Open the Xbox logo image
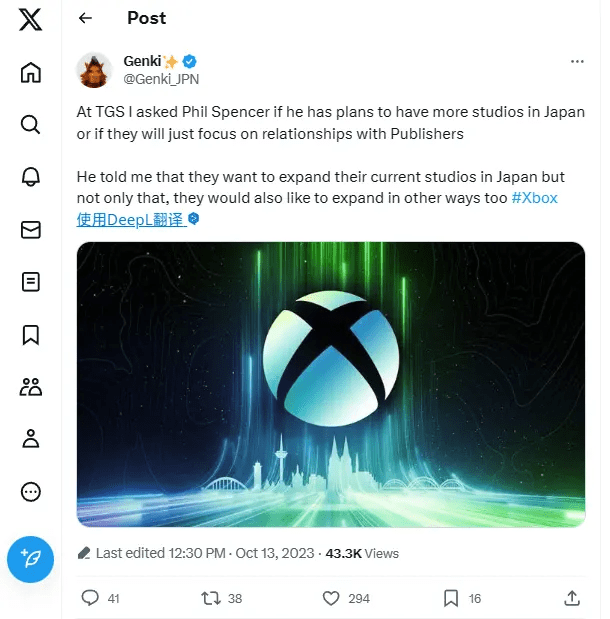This screenshot has height=619, width=610. [331, 384]
